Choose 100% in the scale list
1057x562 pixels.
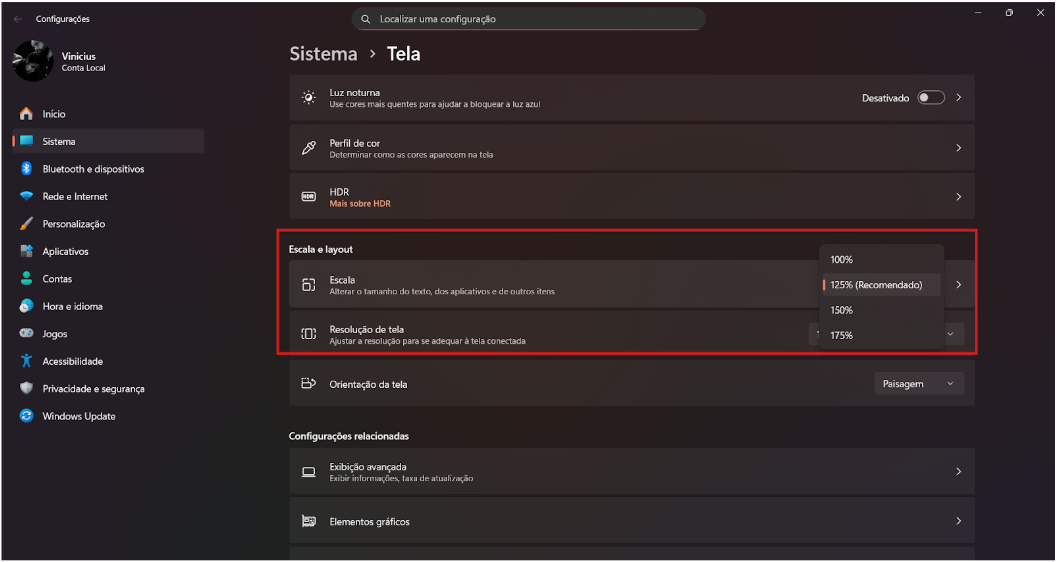coord(842,260)
